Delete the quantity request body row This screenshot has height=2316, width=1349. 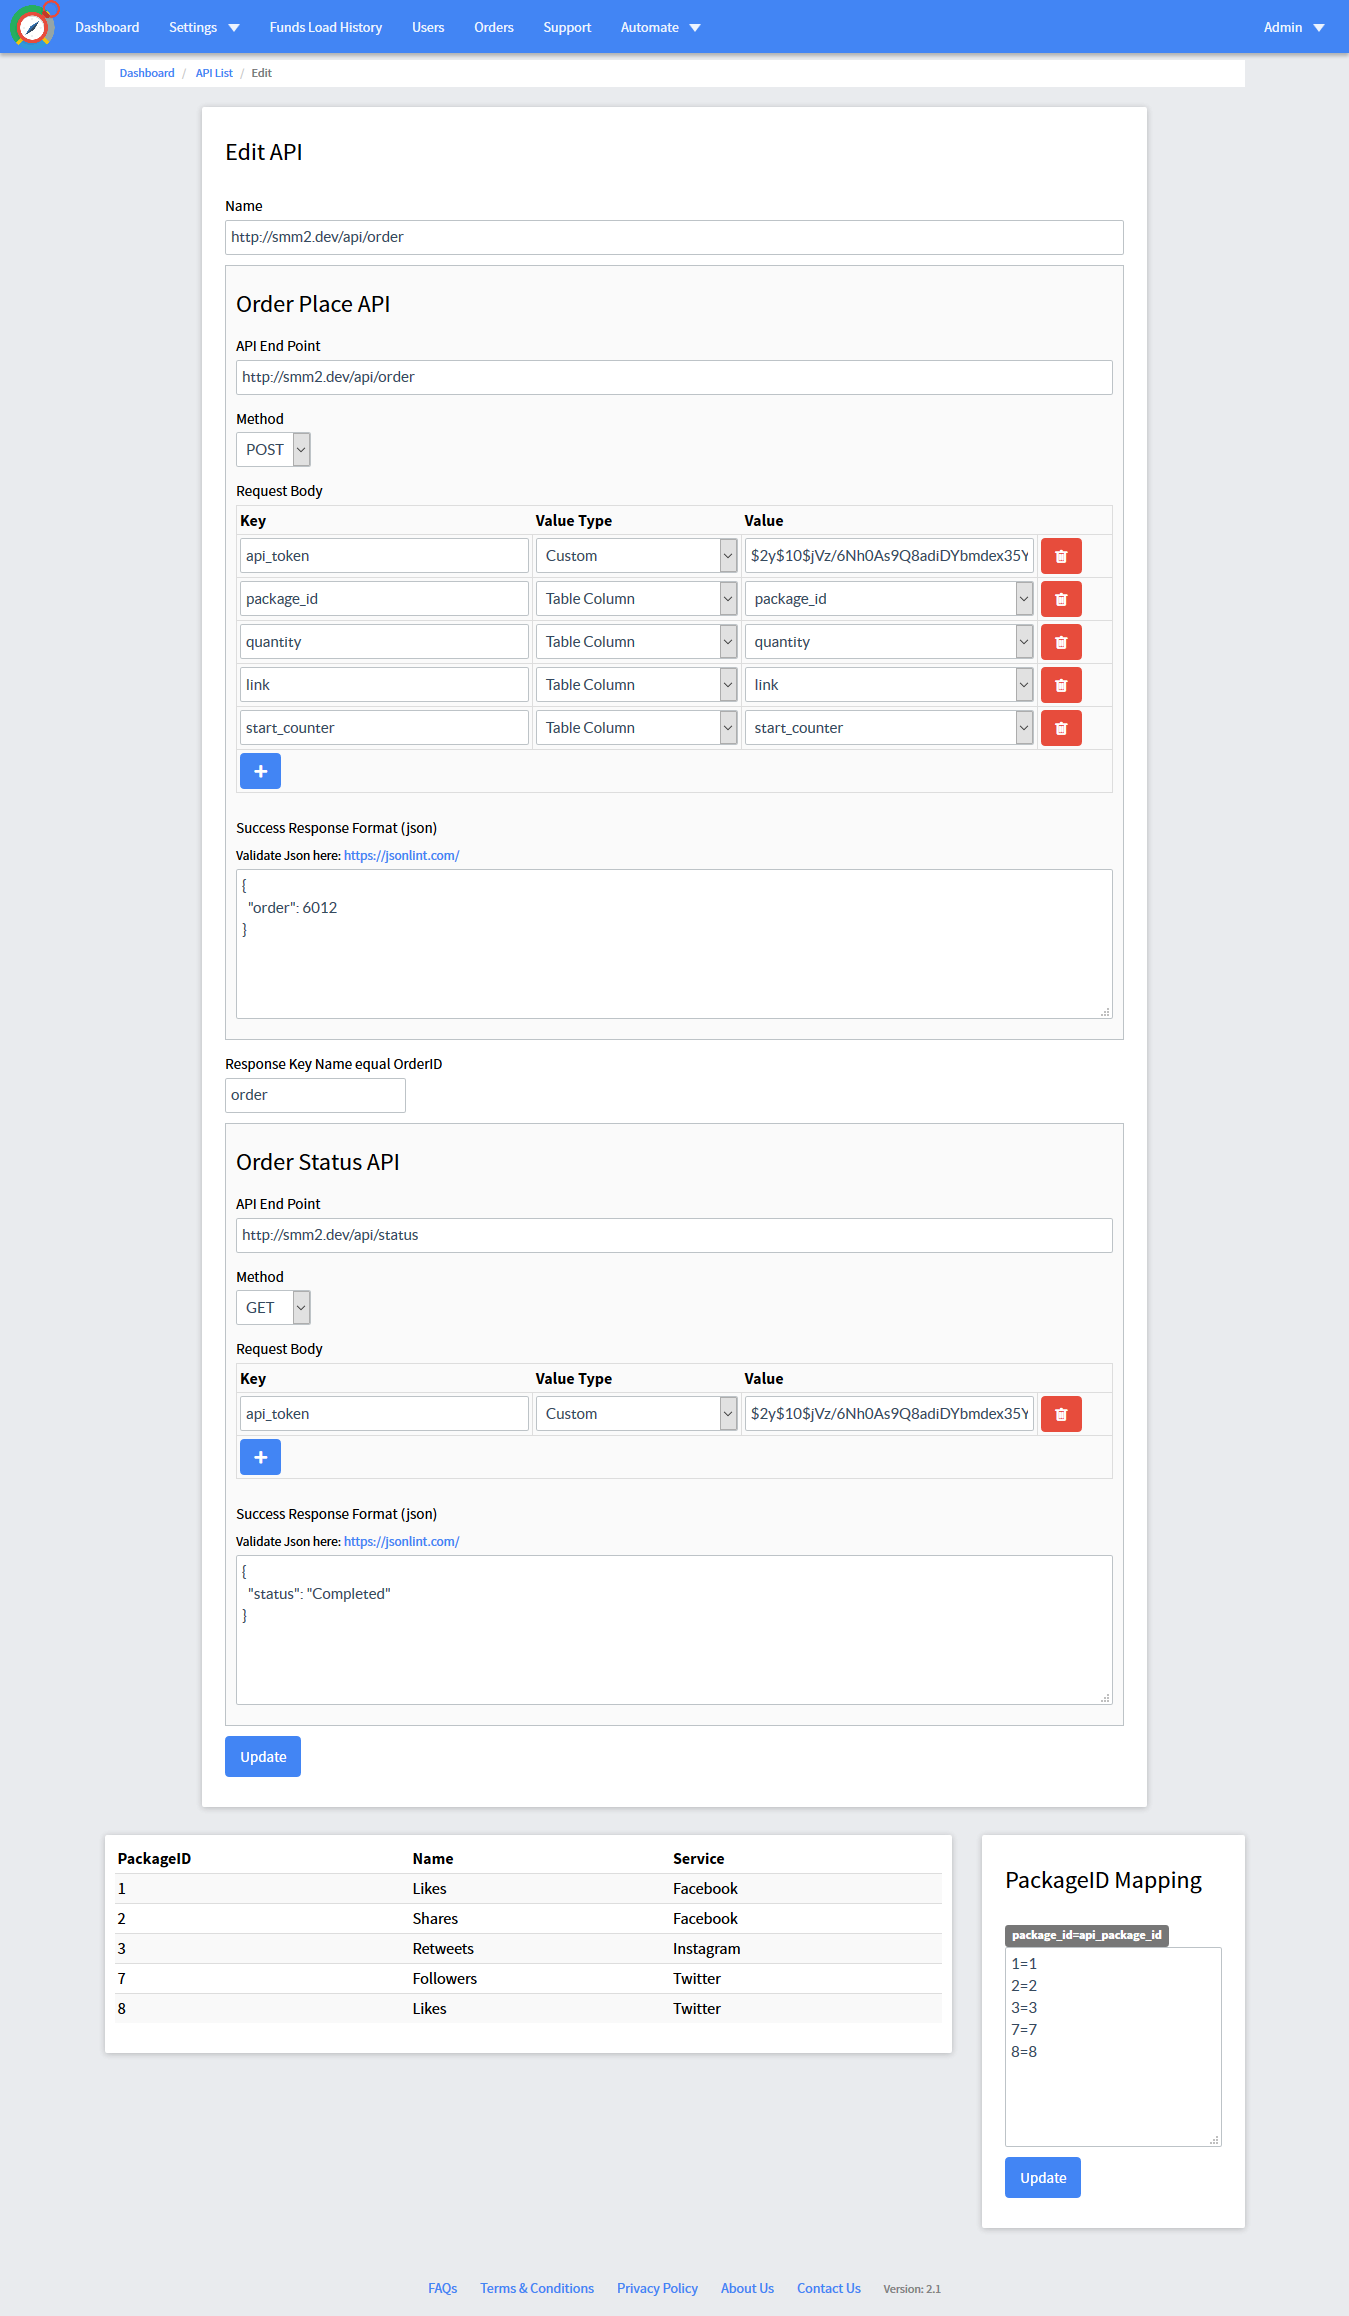pyautogui.click(x=1060, y=642)
